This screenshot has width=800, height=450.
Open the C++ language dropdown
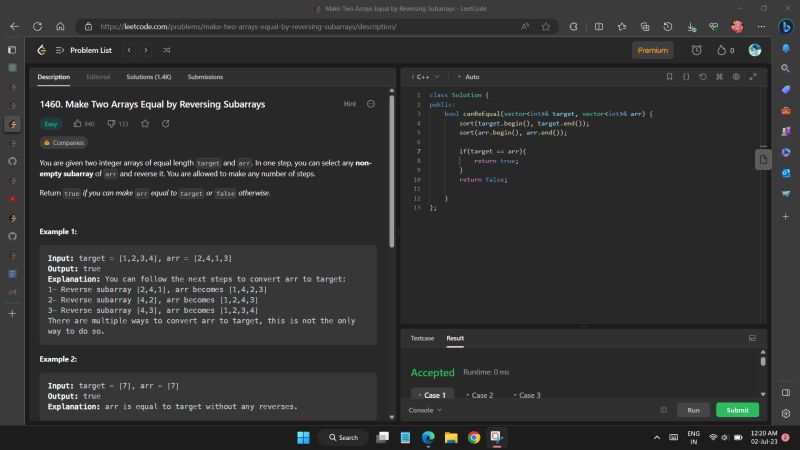pos(427,77)
